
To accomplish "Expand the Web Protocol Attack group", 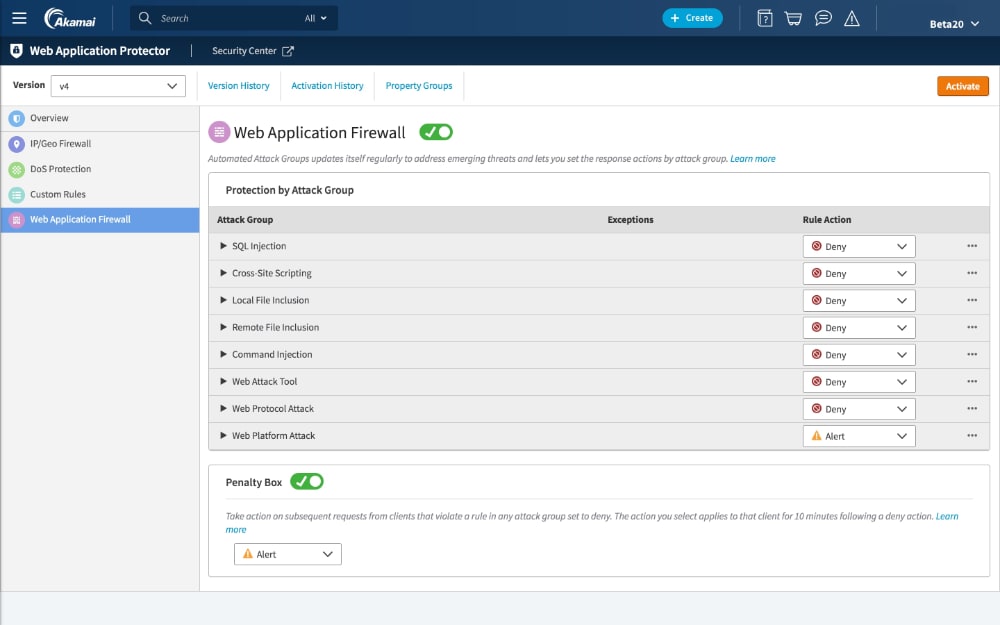I will tap(223, 408).
